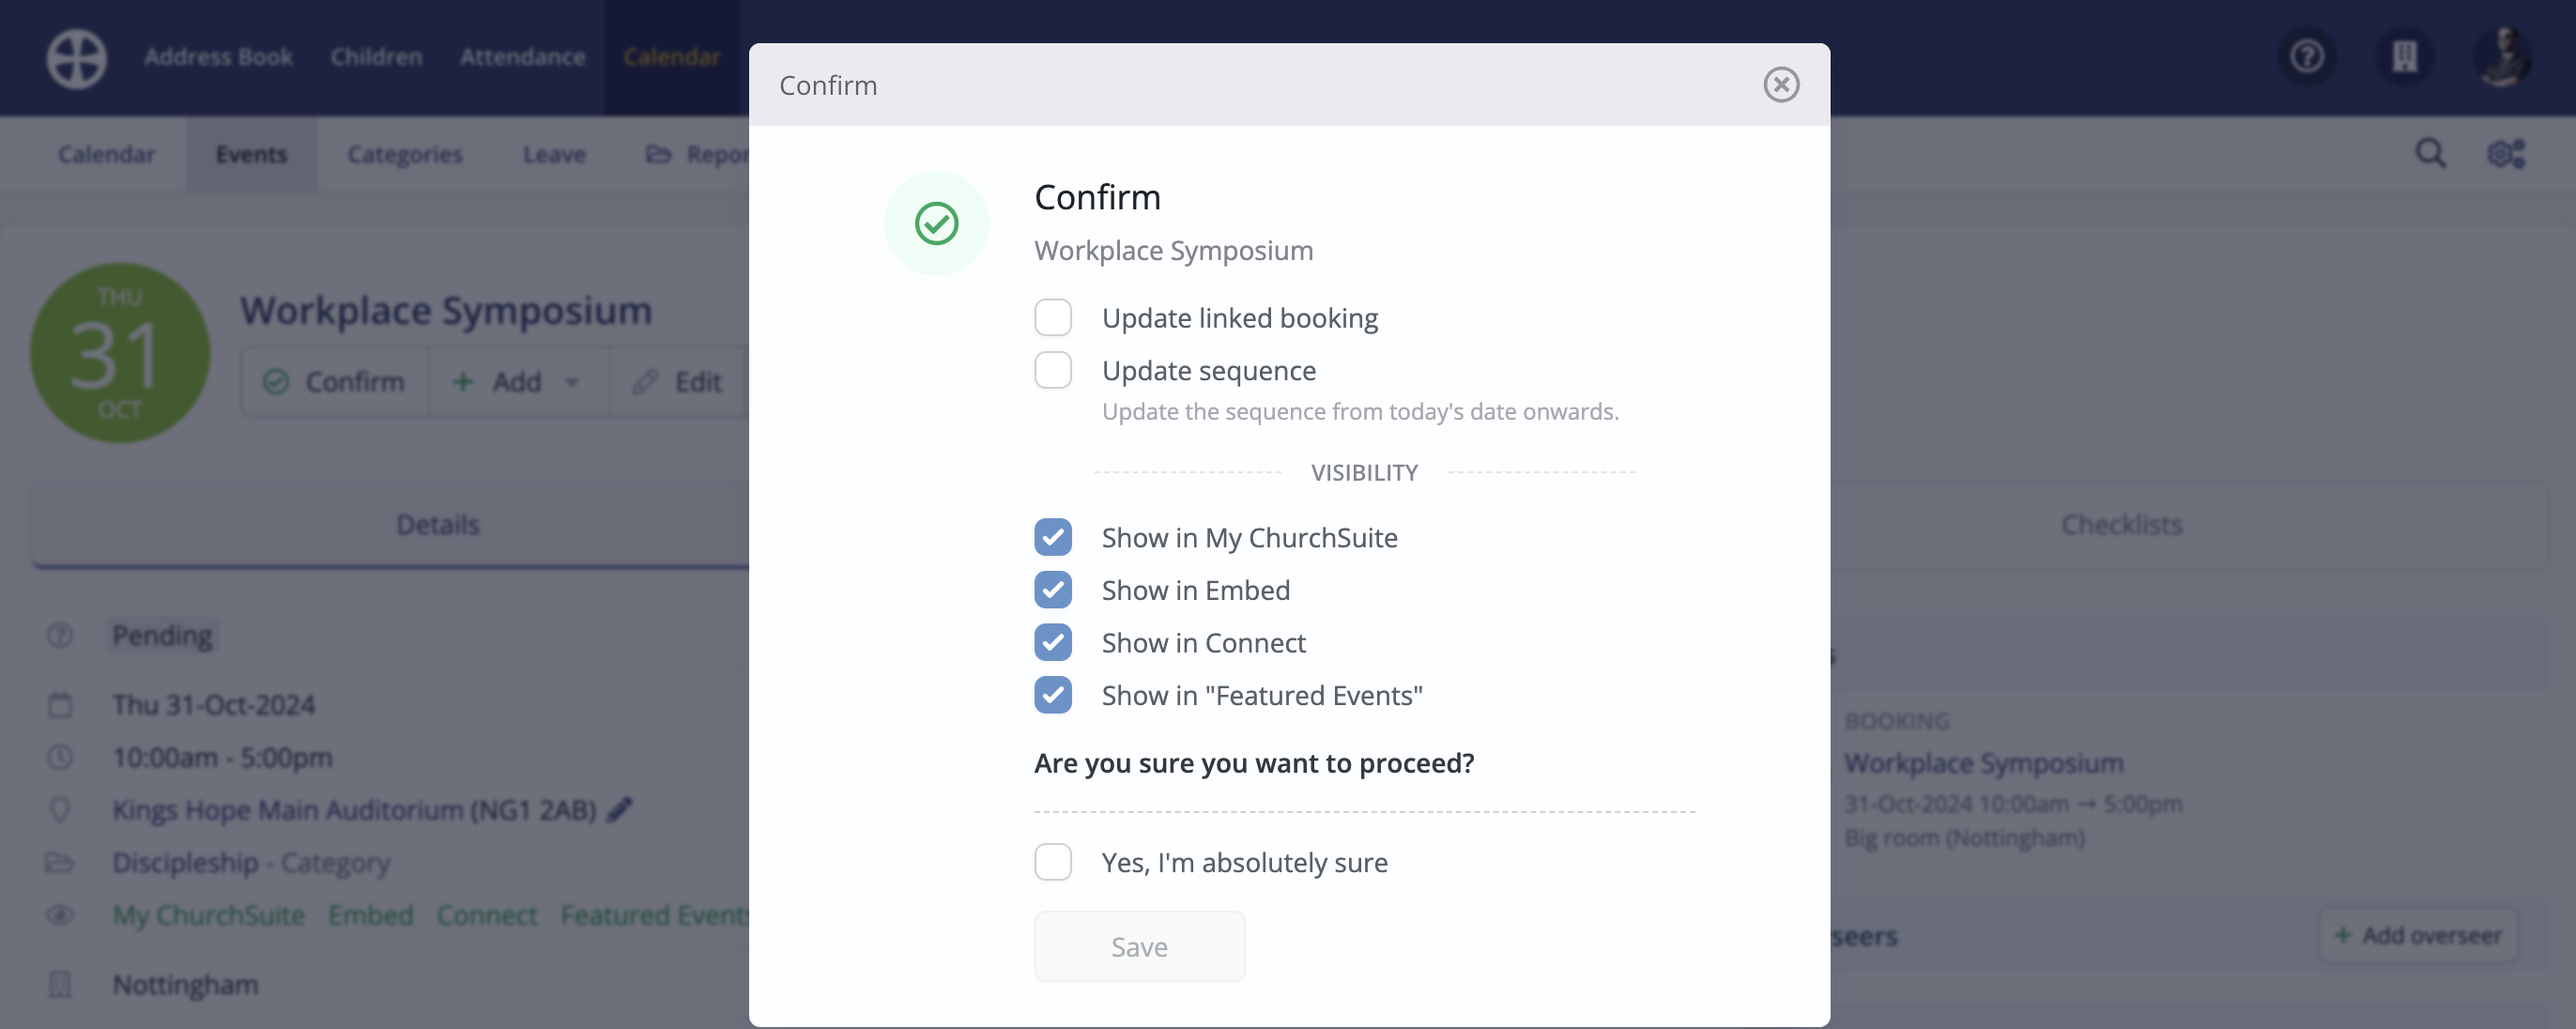The height and width of the screenshot is (1029, 2576).
Task: Uncheck Show in My ChurchSuite
Action: pyautogui.click(x=1053, y=537)
